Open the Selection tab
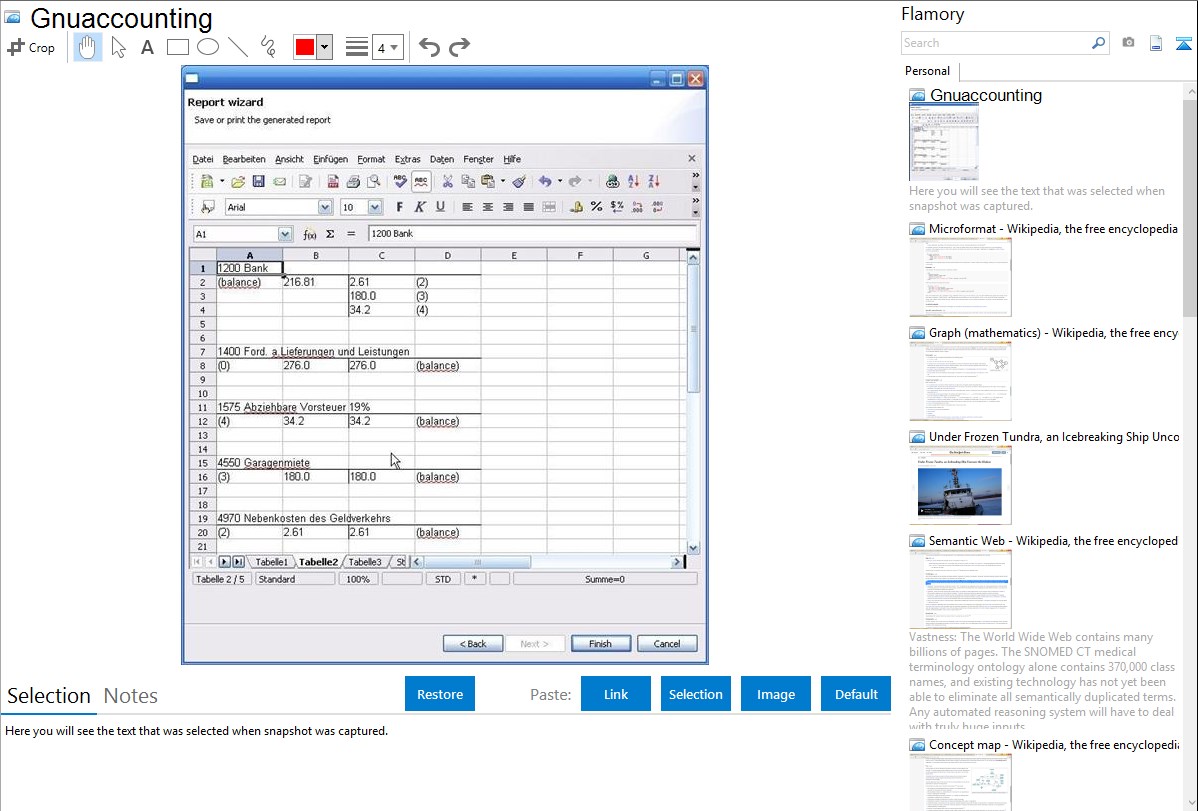Screen dimensions: 1198x811 [x=49, y=696]
